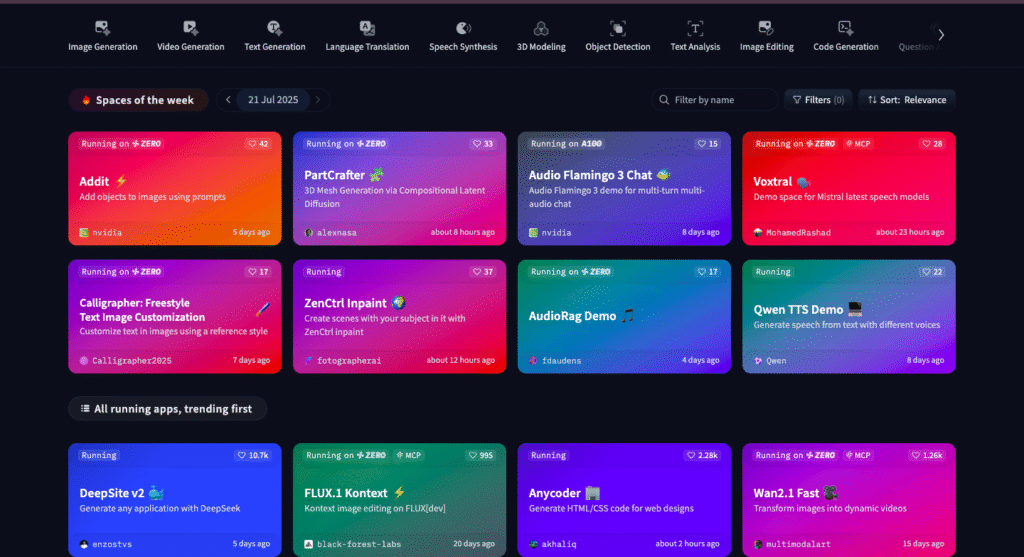Click the search magnifier icon

664,100
